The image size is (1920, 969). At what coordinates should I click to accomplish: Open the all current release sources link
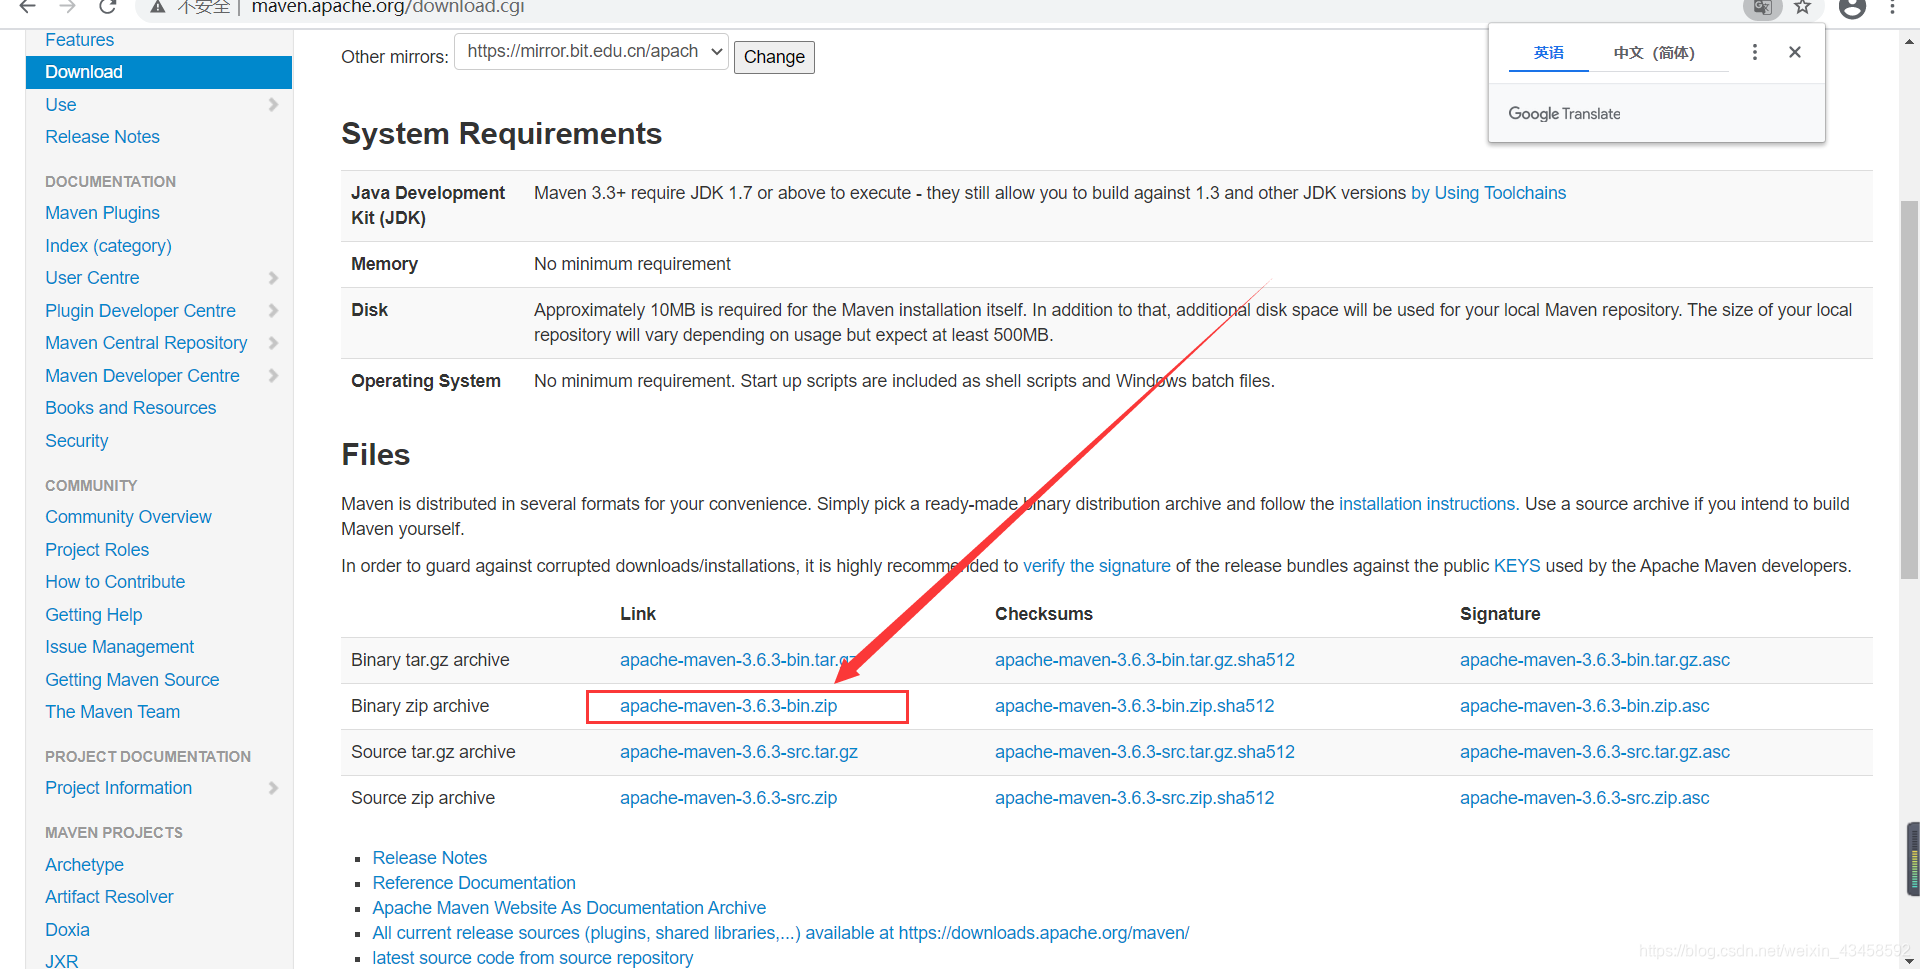780,933
